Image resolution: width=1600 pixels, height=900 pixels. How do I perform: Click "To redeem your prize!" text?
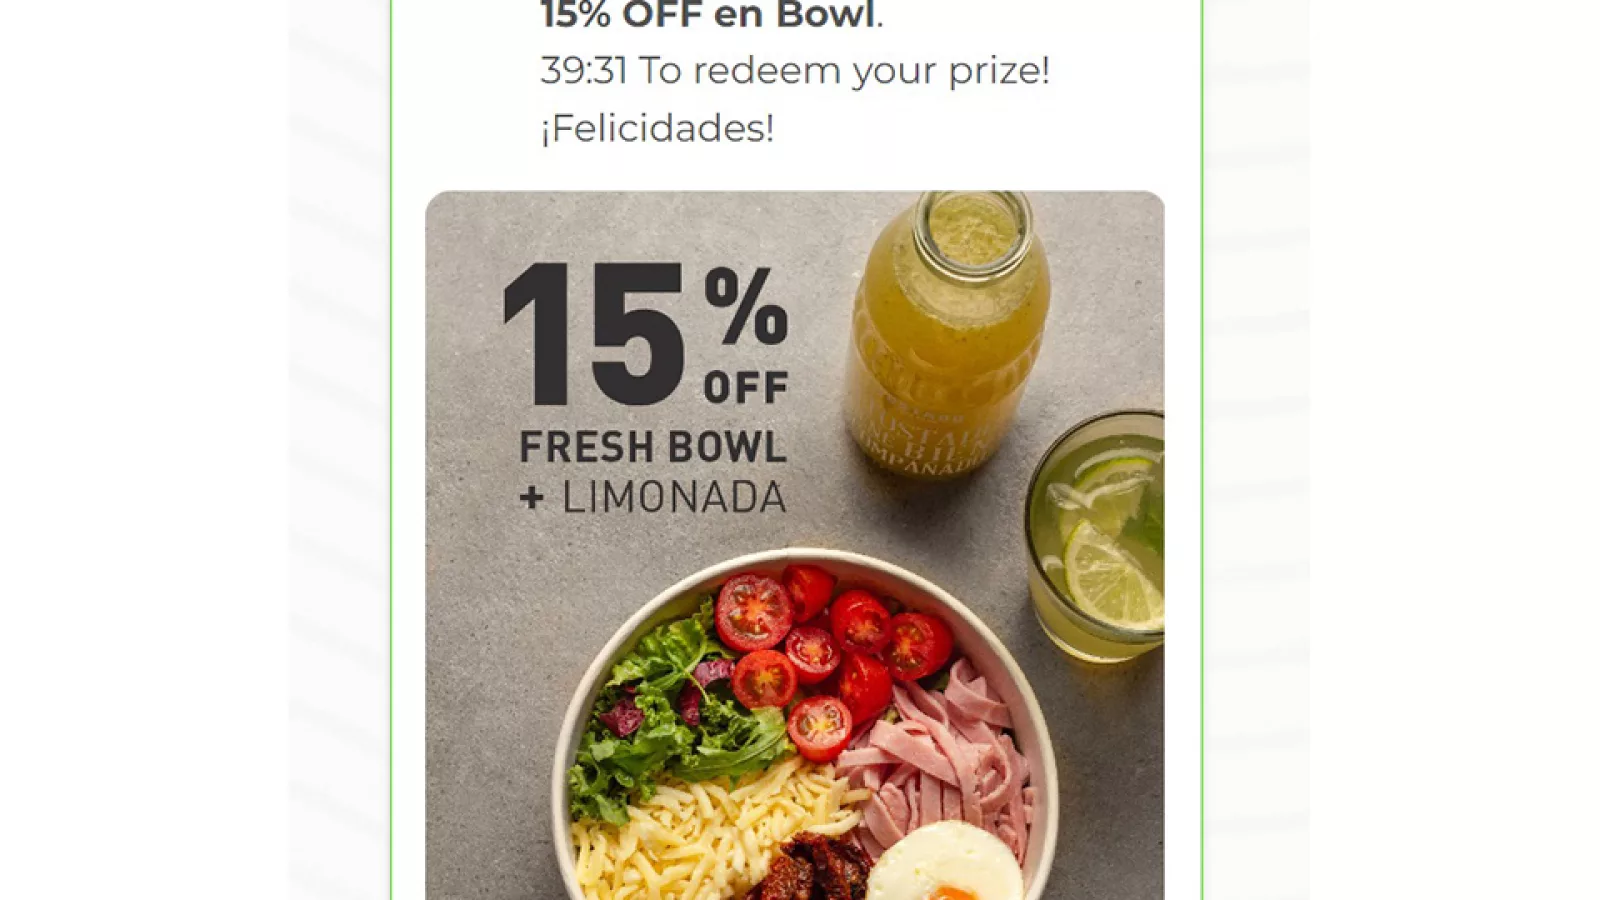click(844, 71)
